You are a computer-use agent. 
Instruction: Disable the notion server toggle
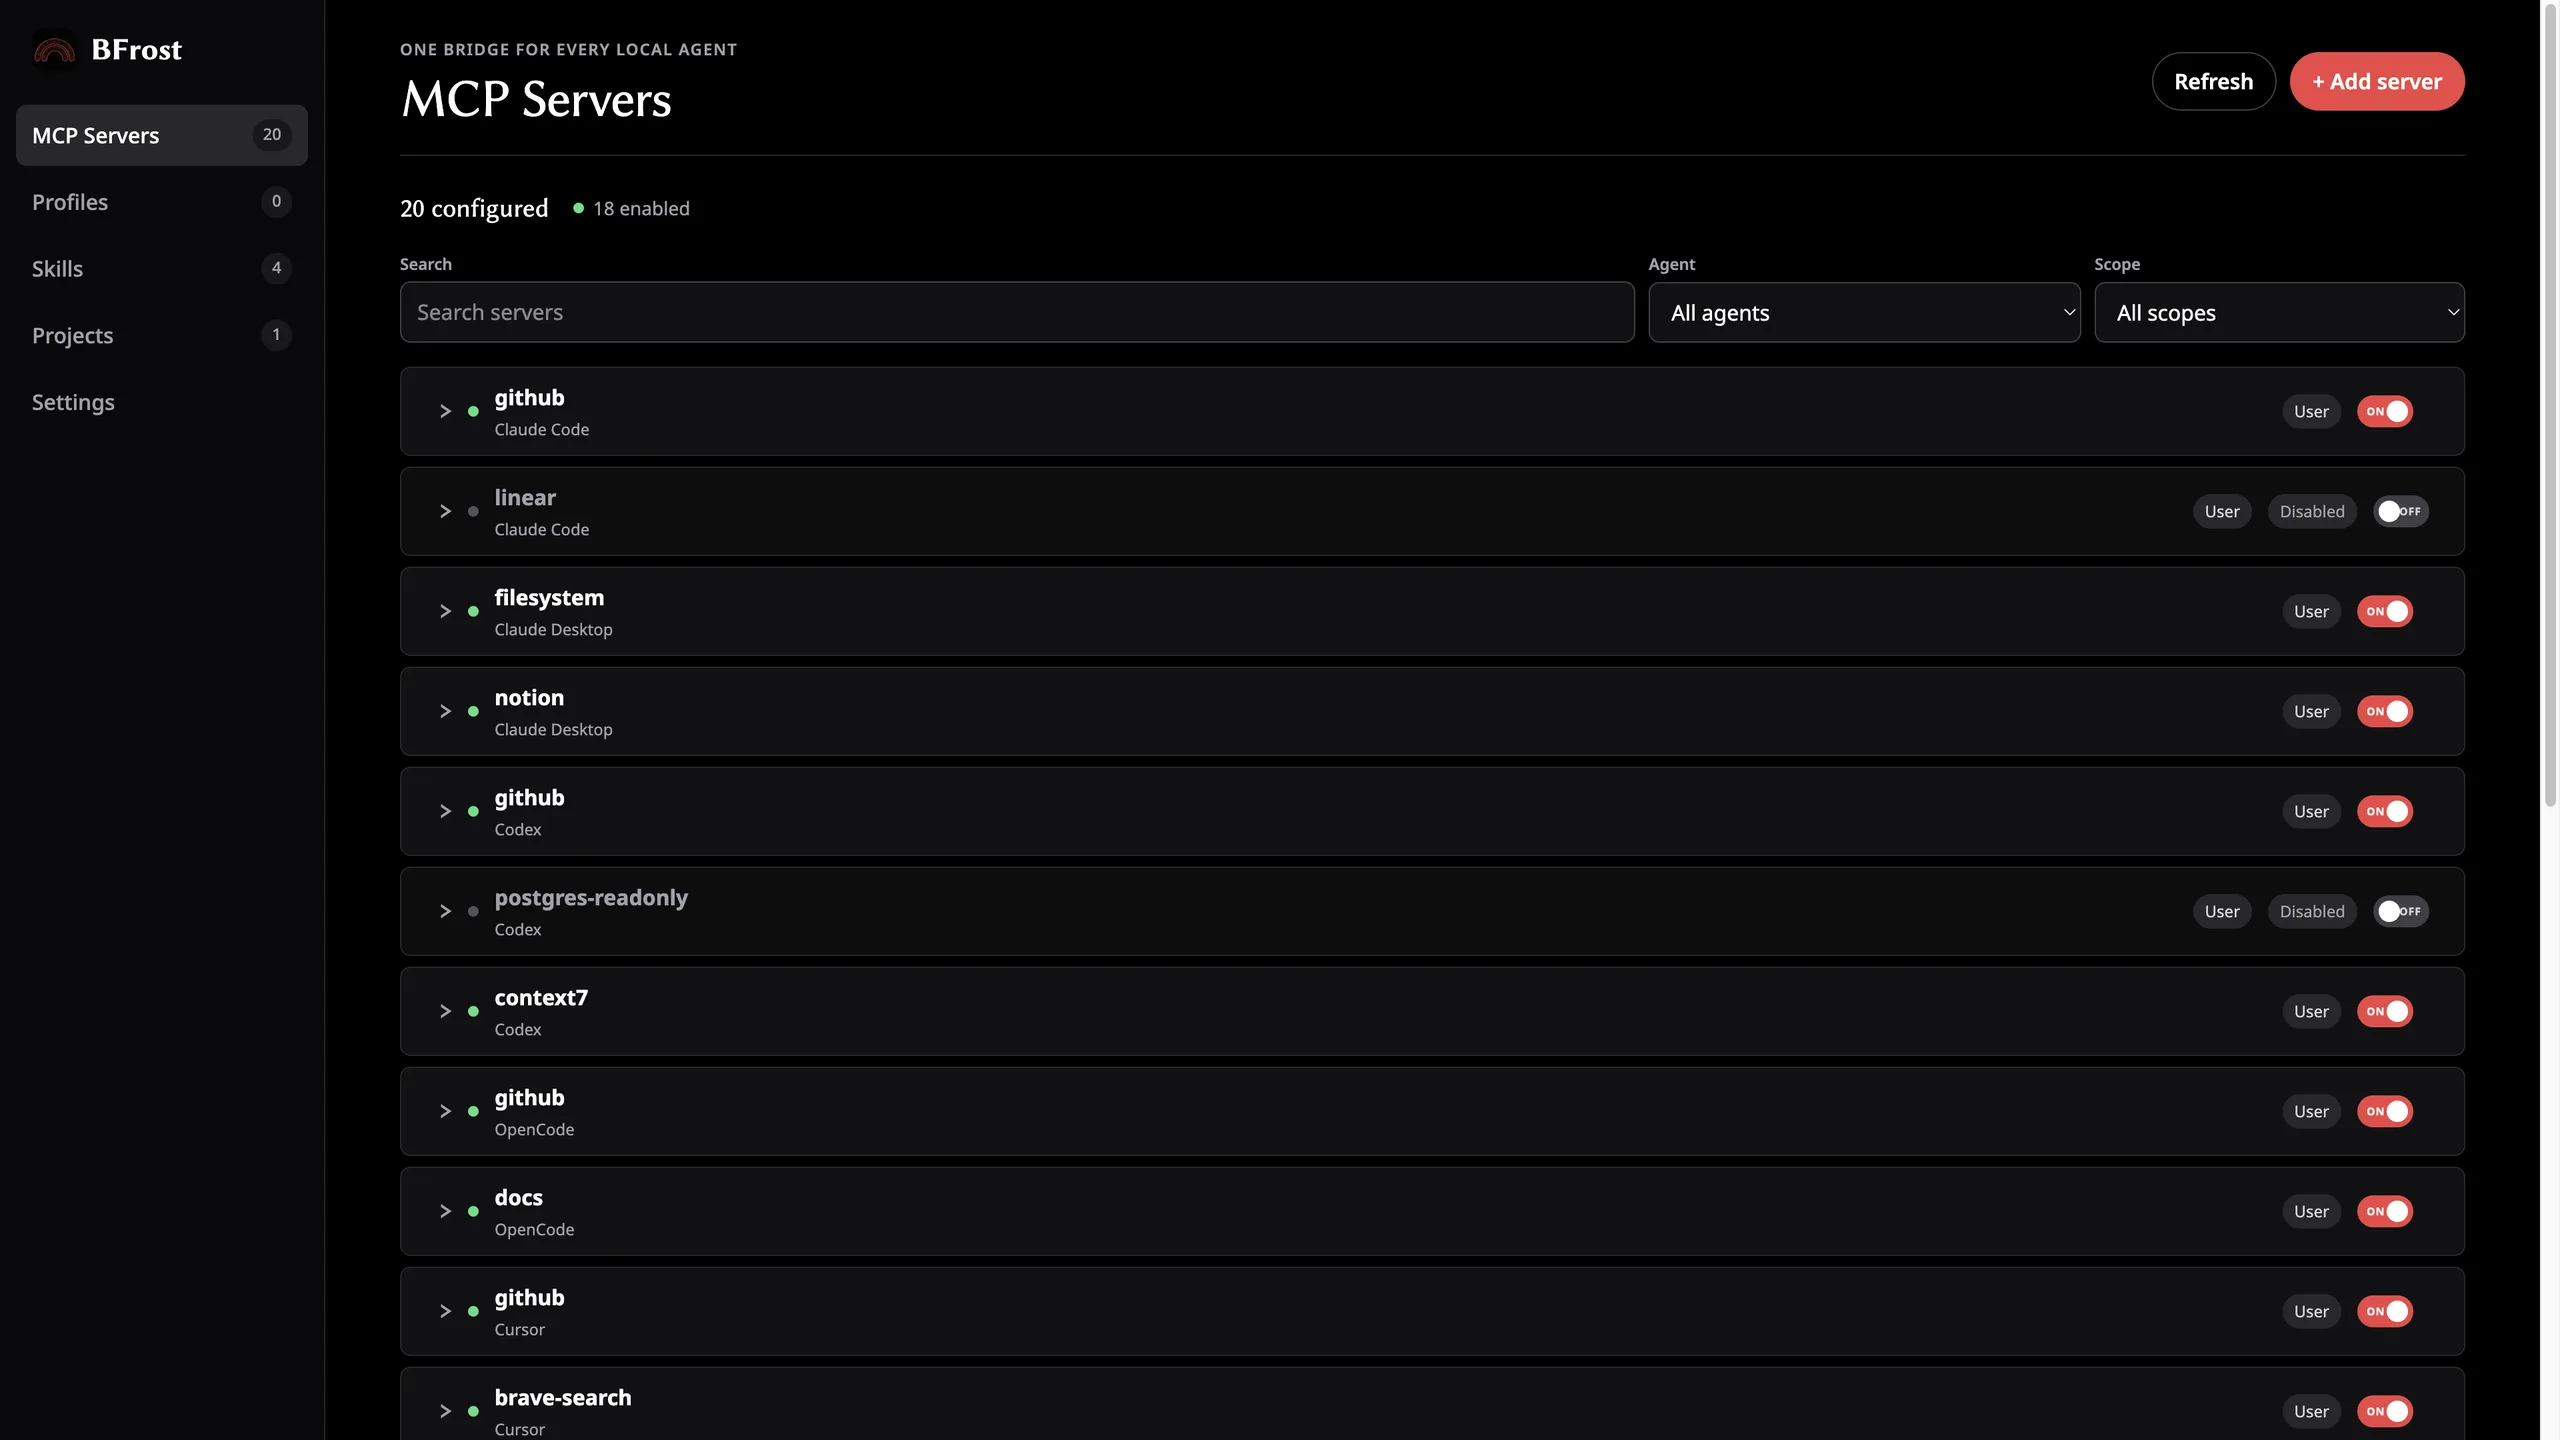tap(2385, 712)
